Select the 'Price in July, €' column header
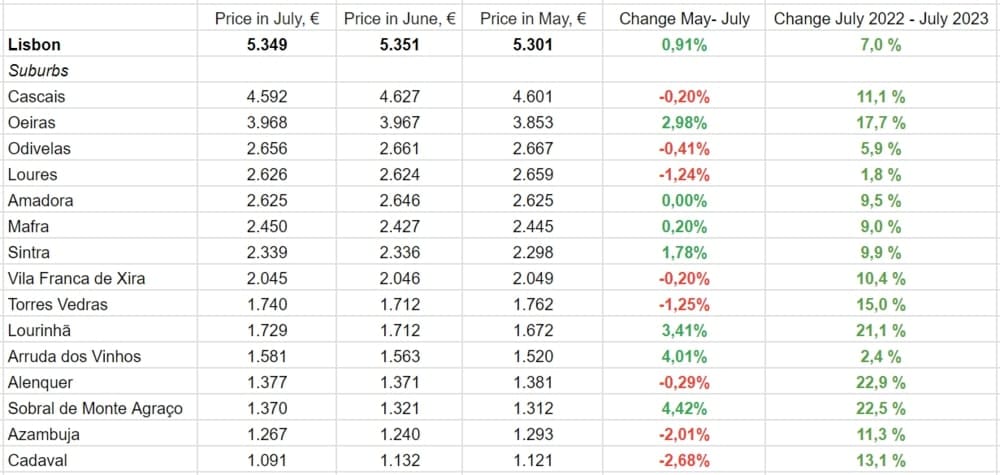The image size is (1000, 475). click(267, 18)
